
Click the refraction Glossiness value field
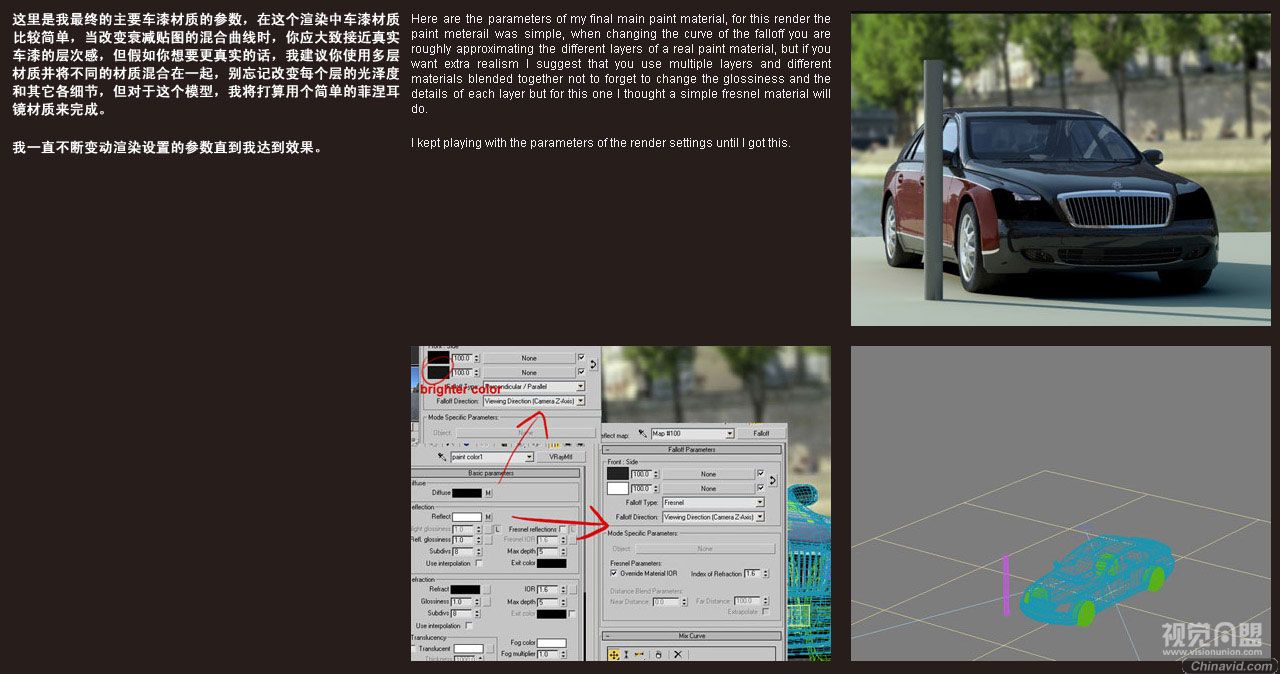click(461, 601)
